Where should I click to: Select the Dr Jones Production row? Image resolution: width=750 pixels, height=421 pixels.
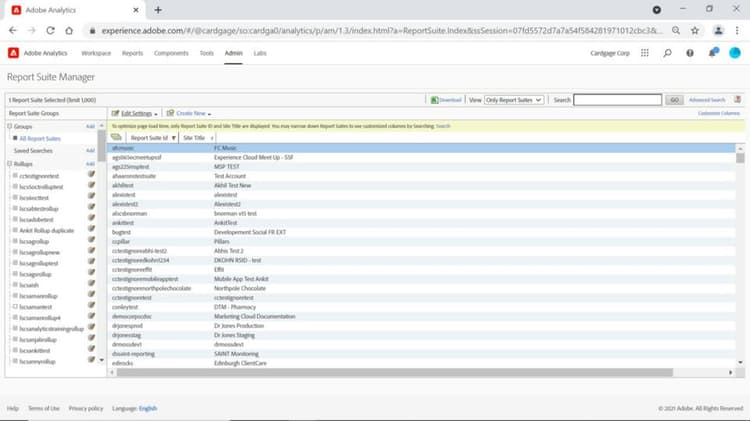pos(421,326)
